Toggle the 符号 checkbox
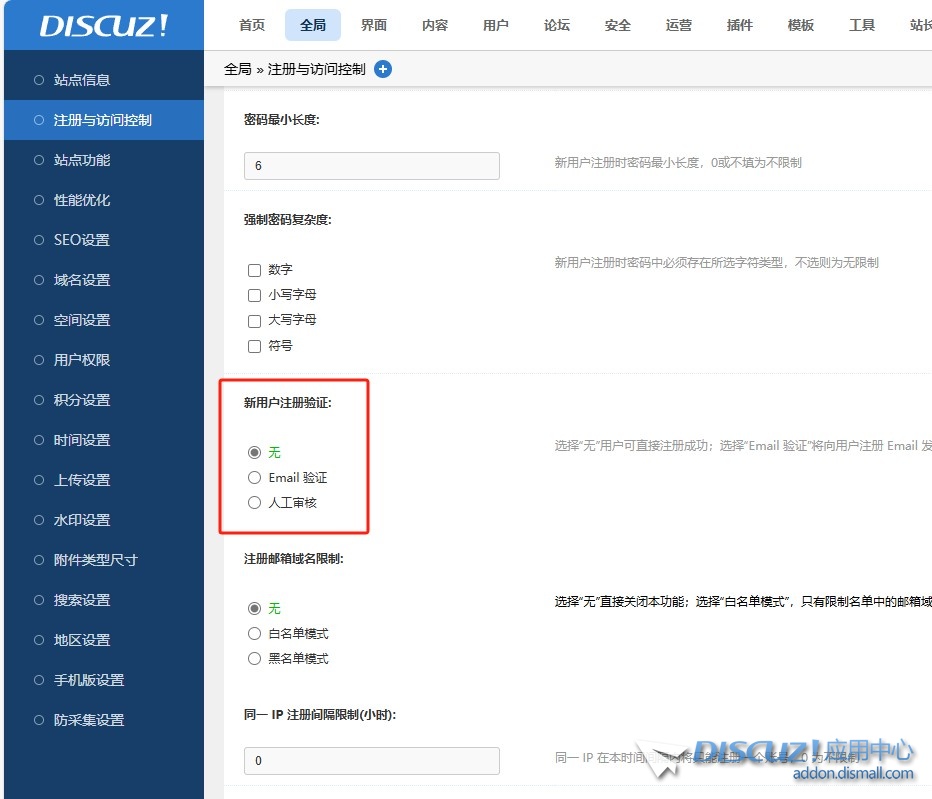This screenshot has height=799, width=932. (x=254, y=346)
